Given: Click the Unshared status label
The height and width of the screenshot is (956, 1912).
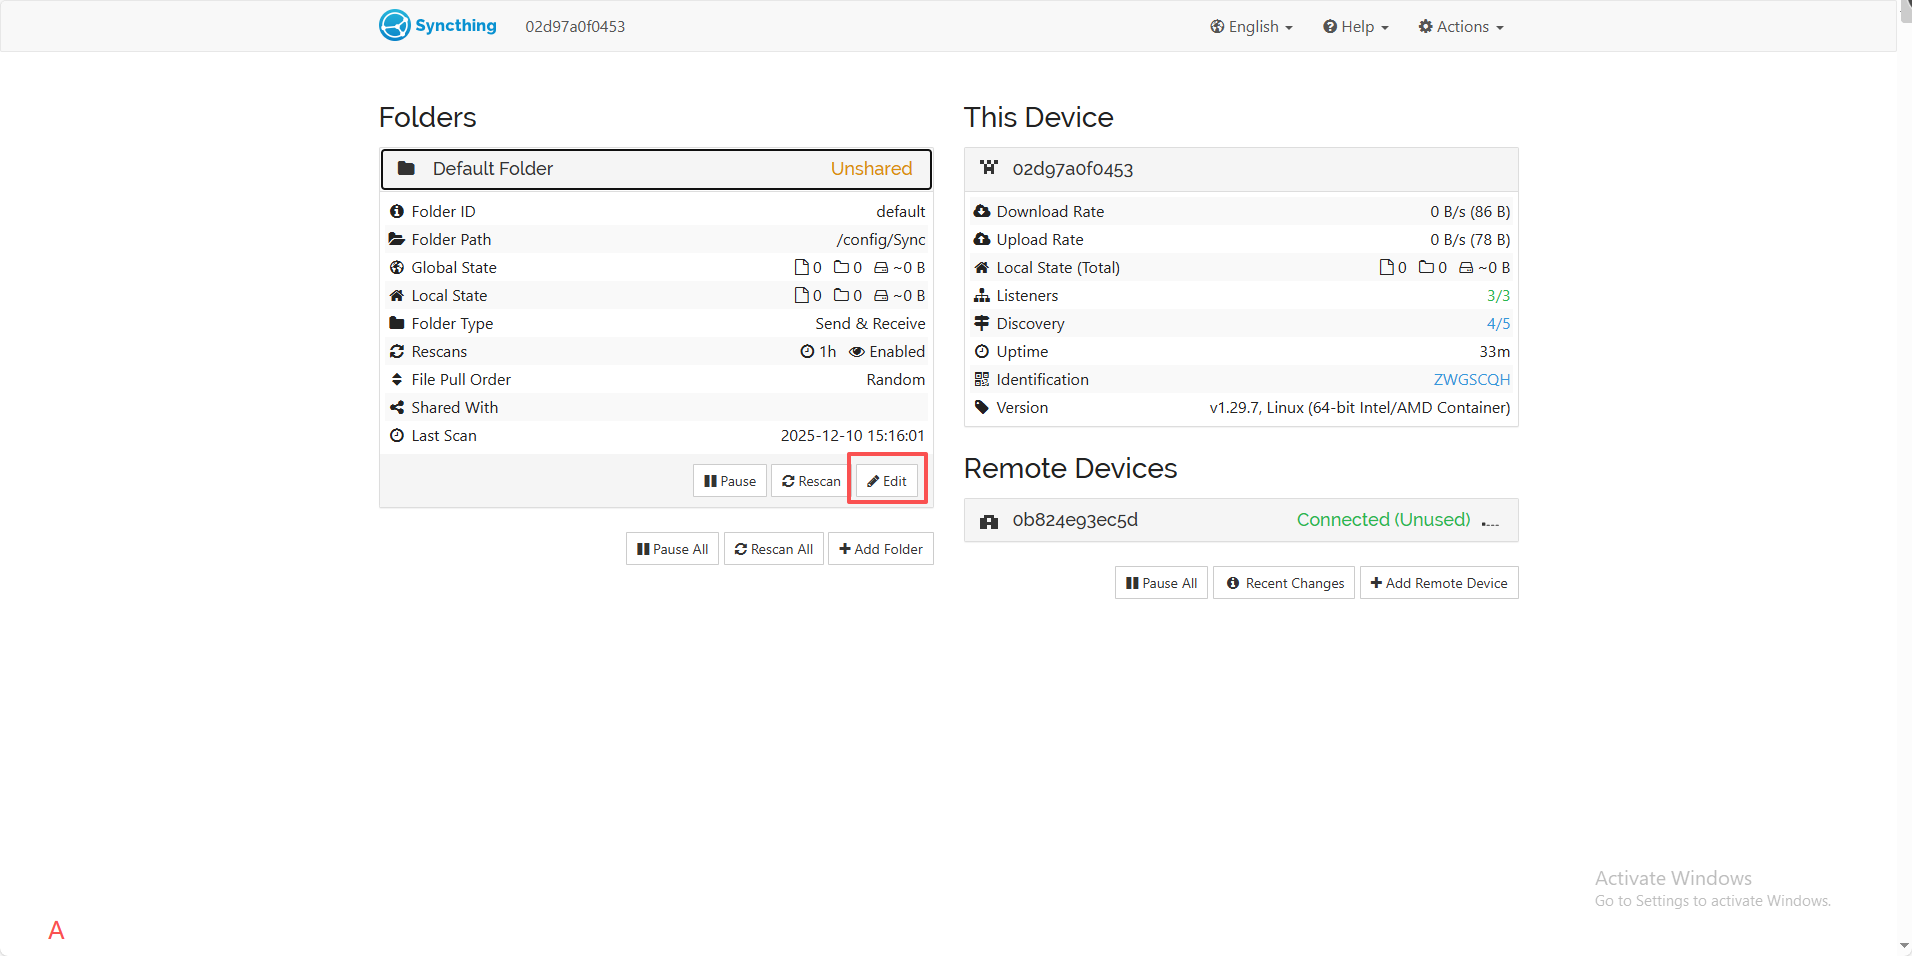Looking at the screenshot, I should point(871,169).
